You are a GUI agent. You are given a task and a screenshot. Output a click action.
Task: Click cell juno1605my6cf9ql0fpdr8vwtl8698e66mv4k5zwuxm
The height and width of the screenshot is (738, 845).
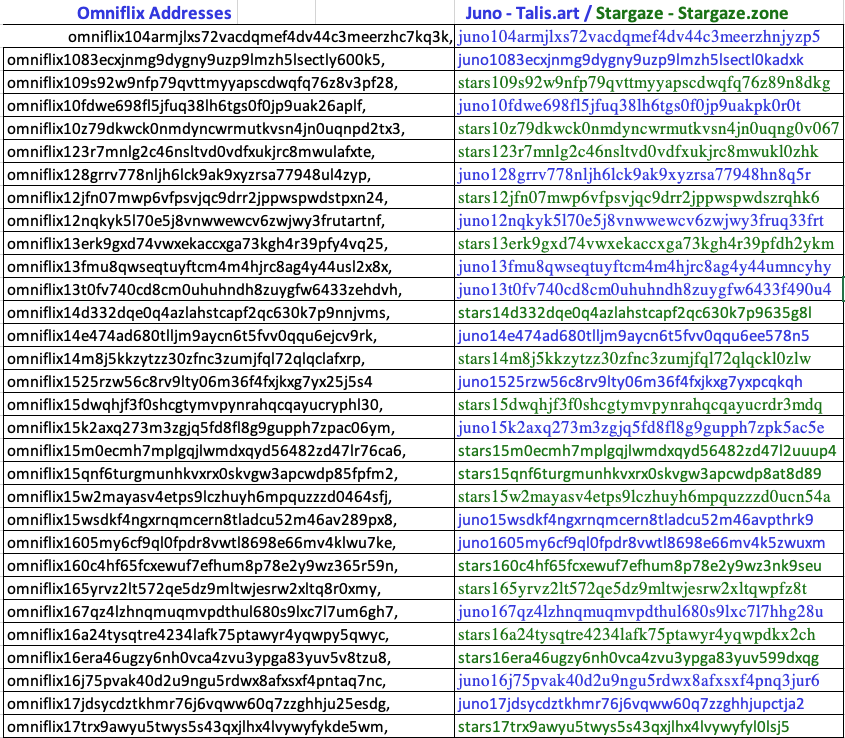(649, 543)
